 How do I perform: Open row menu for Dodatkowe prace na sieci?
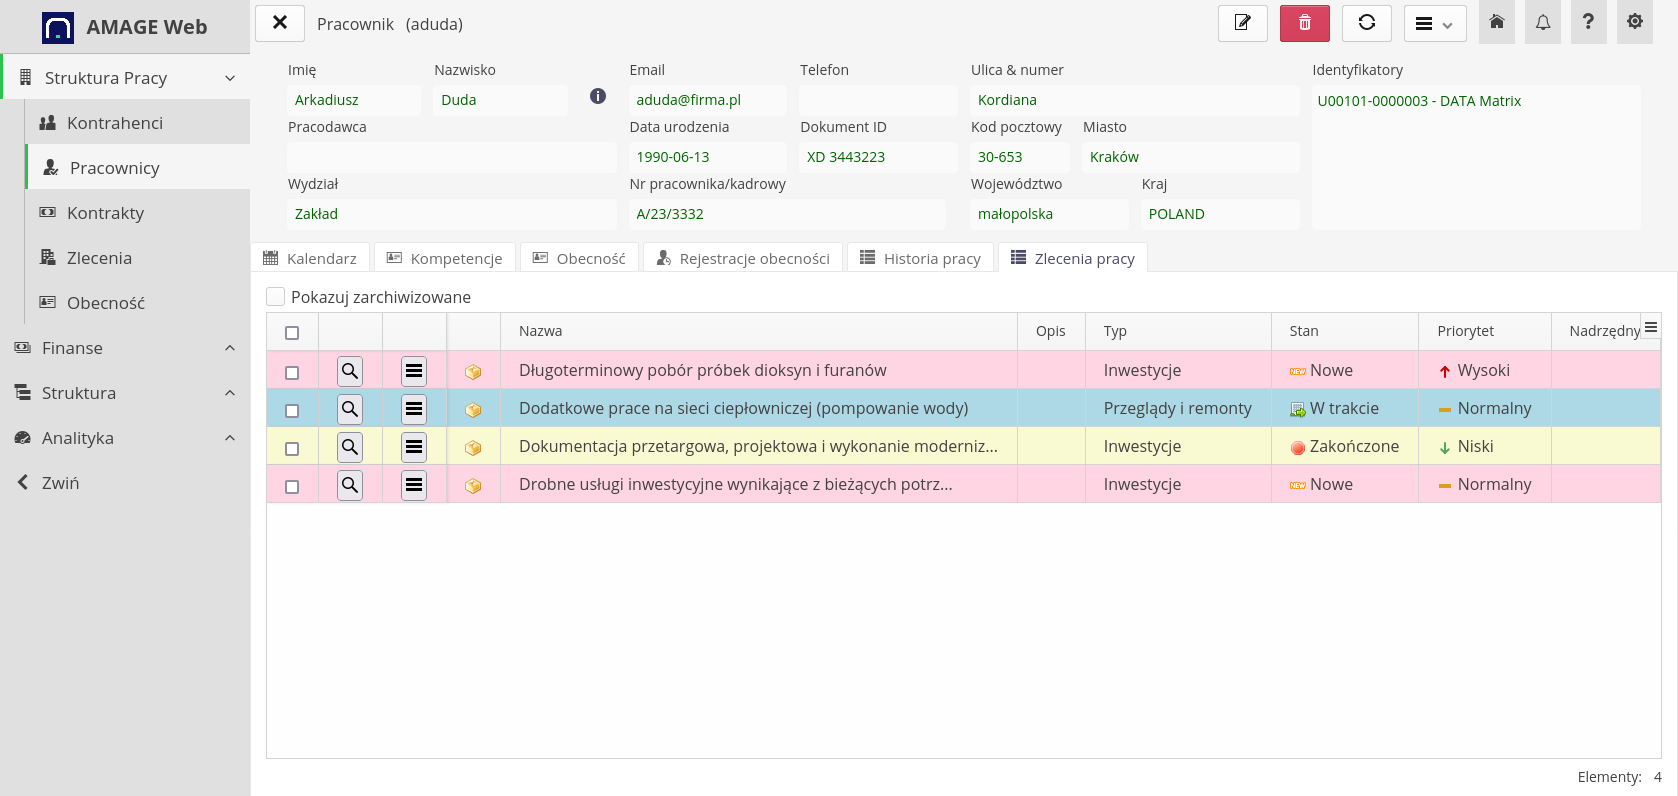[414, 409]
